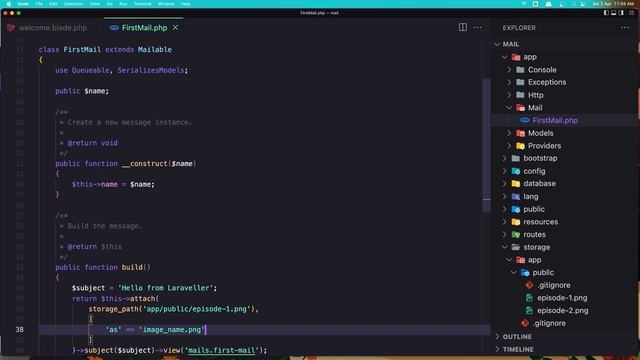This screenshot has height=360, width=640.
Task: Open the Run menu
Action: (x=123, y=4)
